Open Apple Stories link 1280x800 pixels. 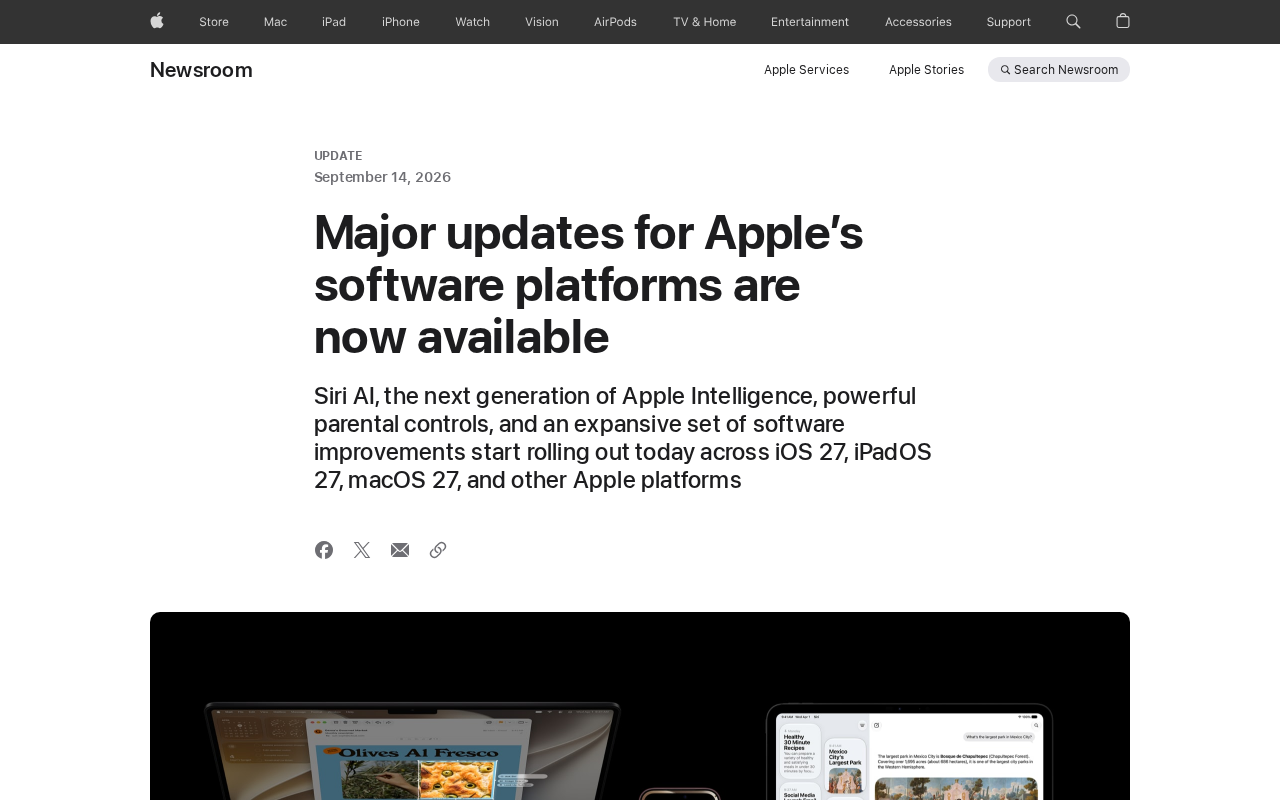926,70
